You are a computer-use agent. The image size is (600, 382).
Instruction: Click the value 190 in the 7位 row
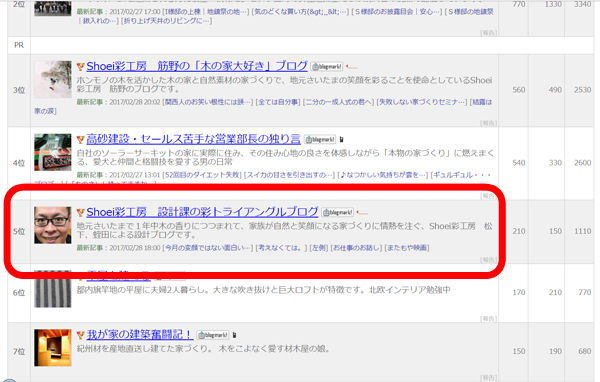pos(555,351)
